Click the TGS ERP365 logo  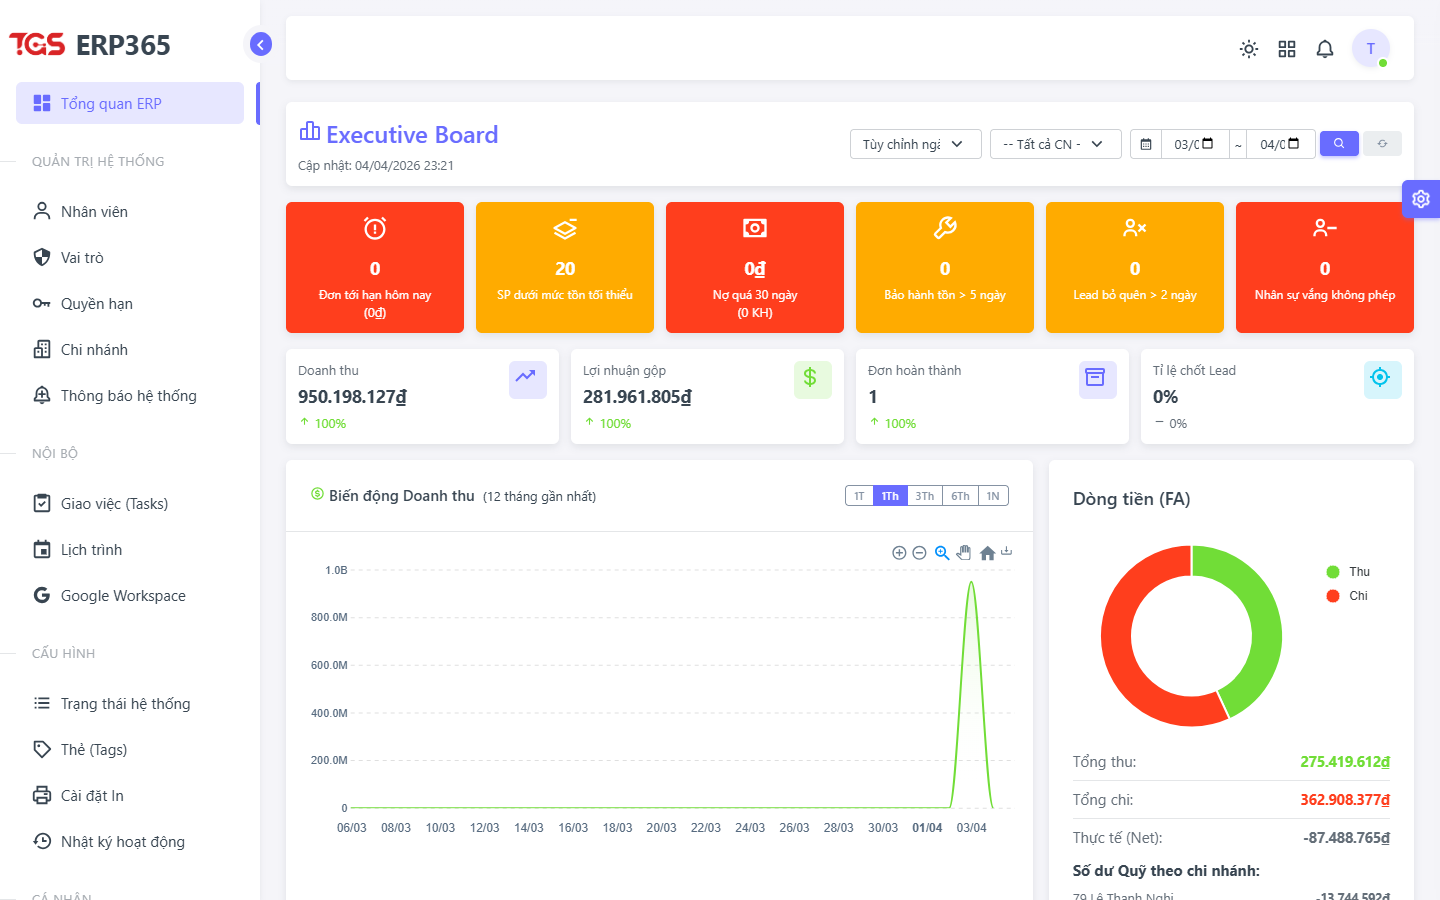point(90,45)
